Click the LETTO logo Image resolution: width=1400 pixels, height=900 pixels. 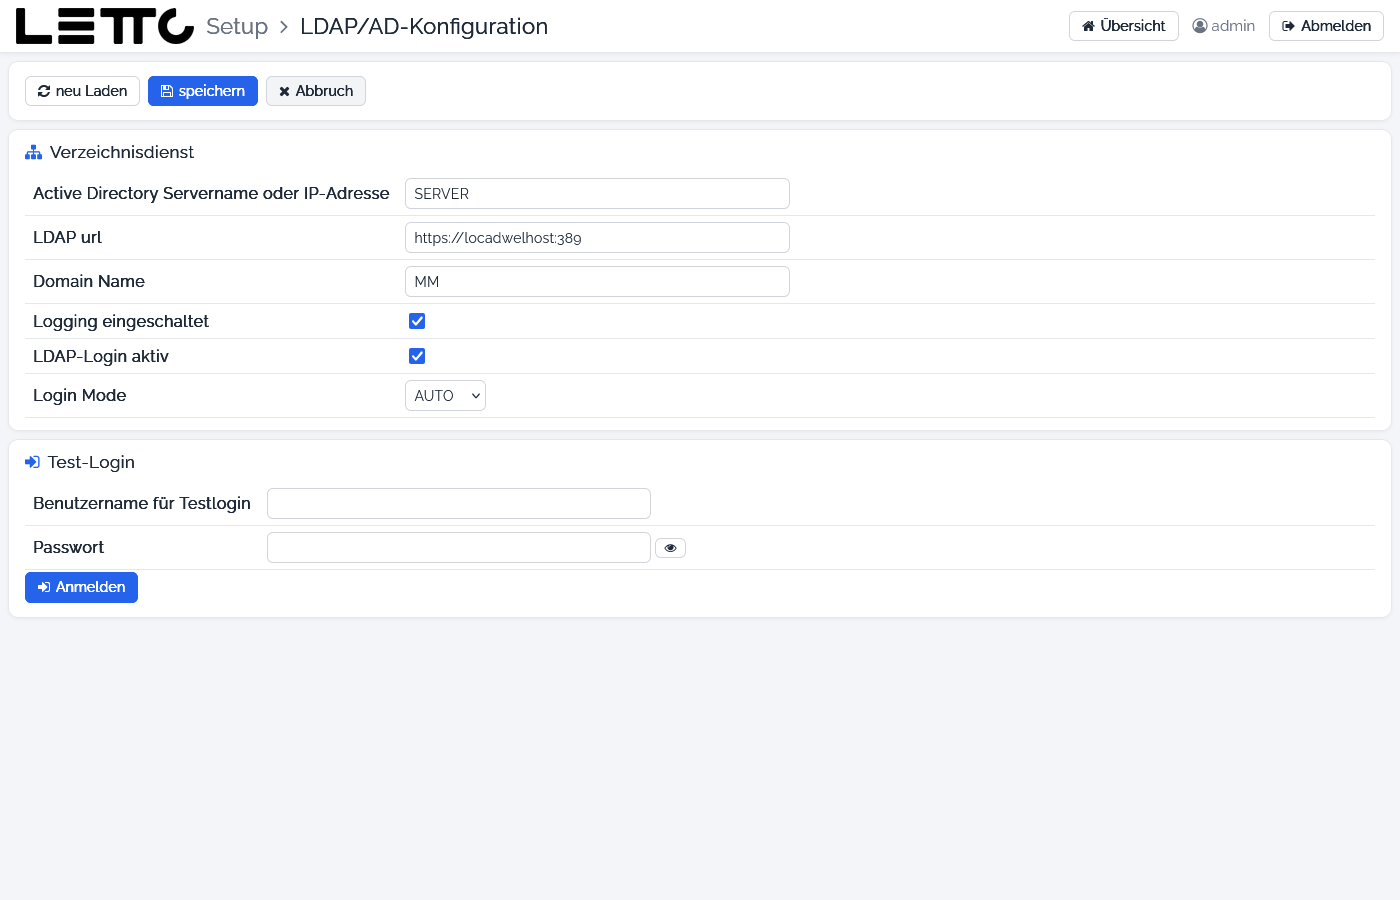(x=105, y=26)
